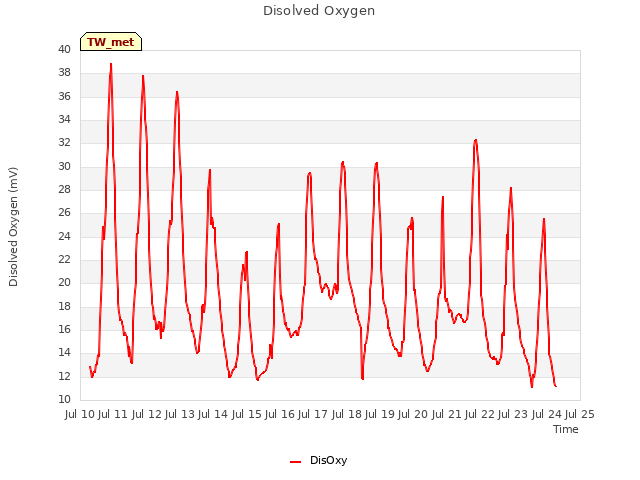Screen dimensions: 640x480
Task: Click the Disolved Oxygen chart title
Action: 319,11
